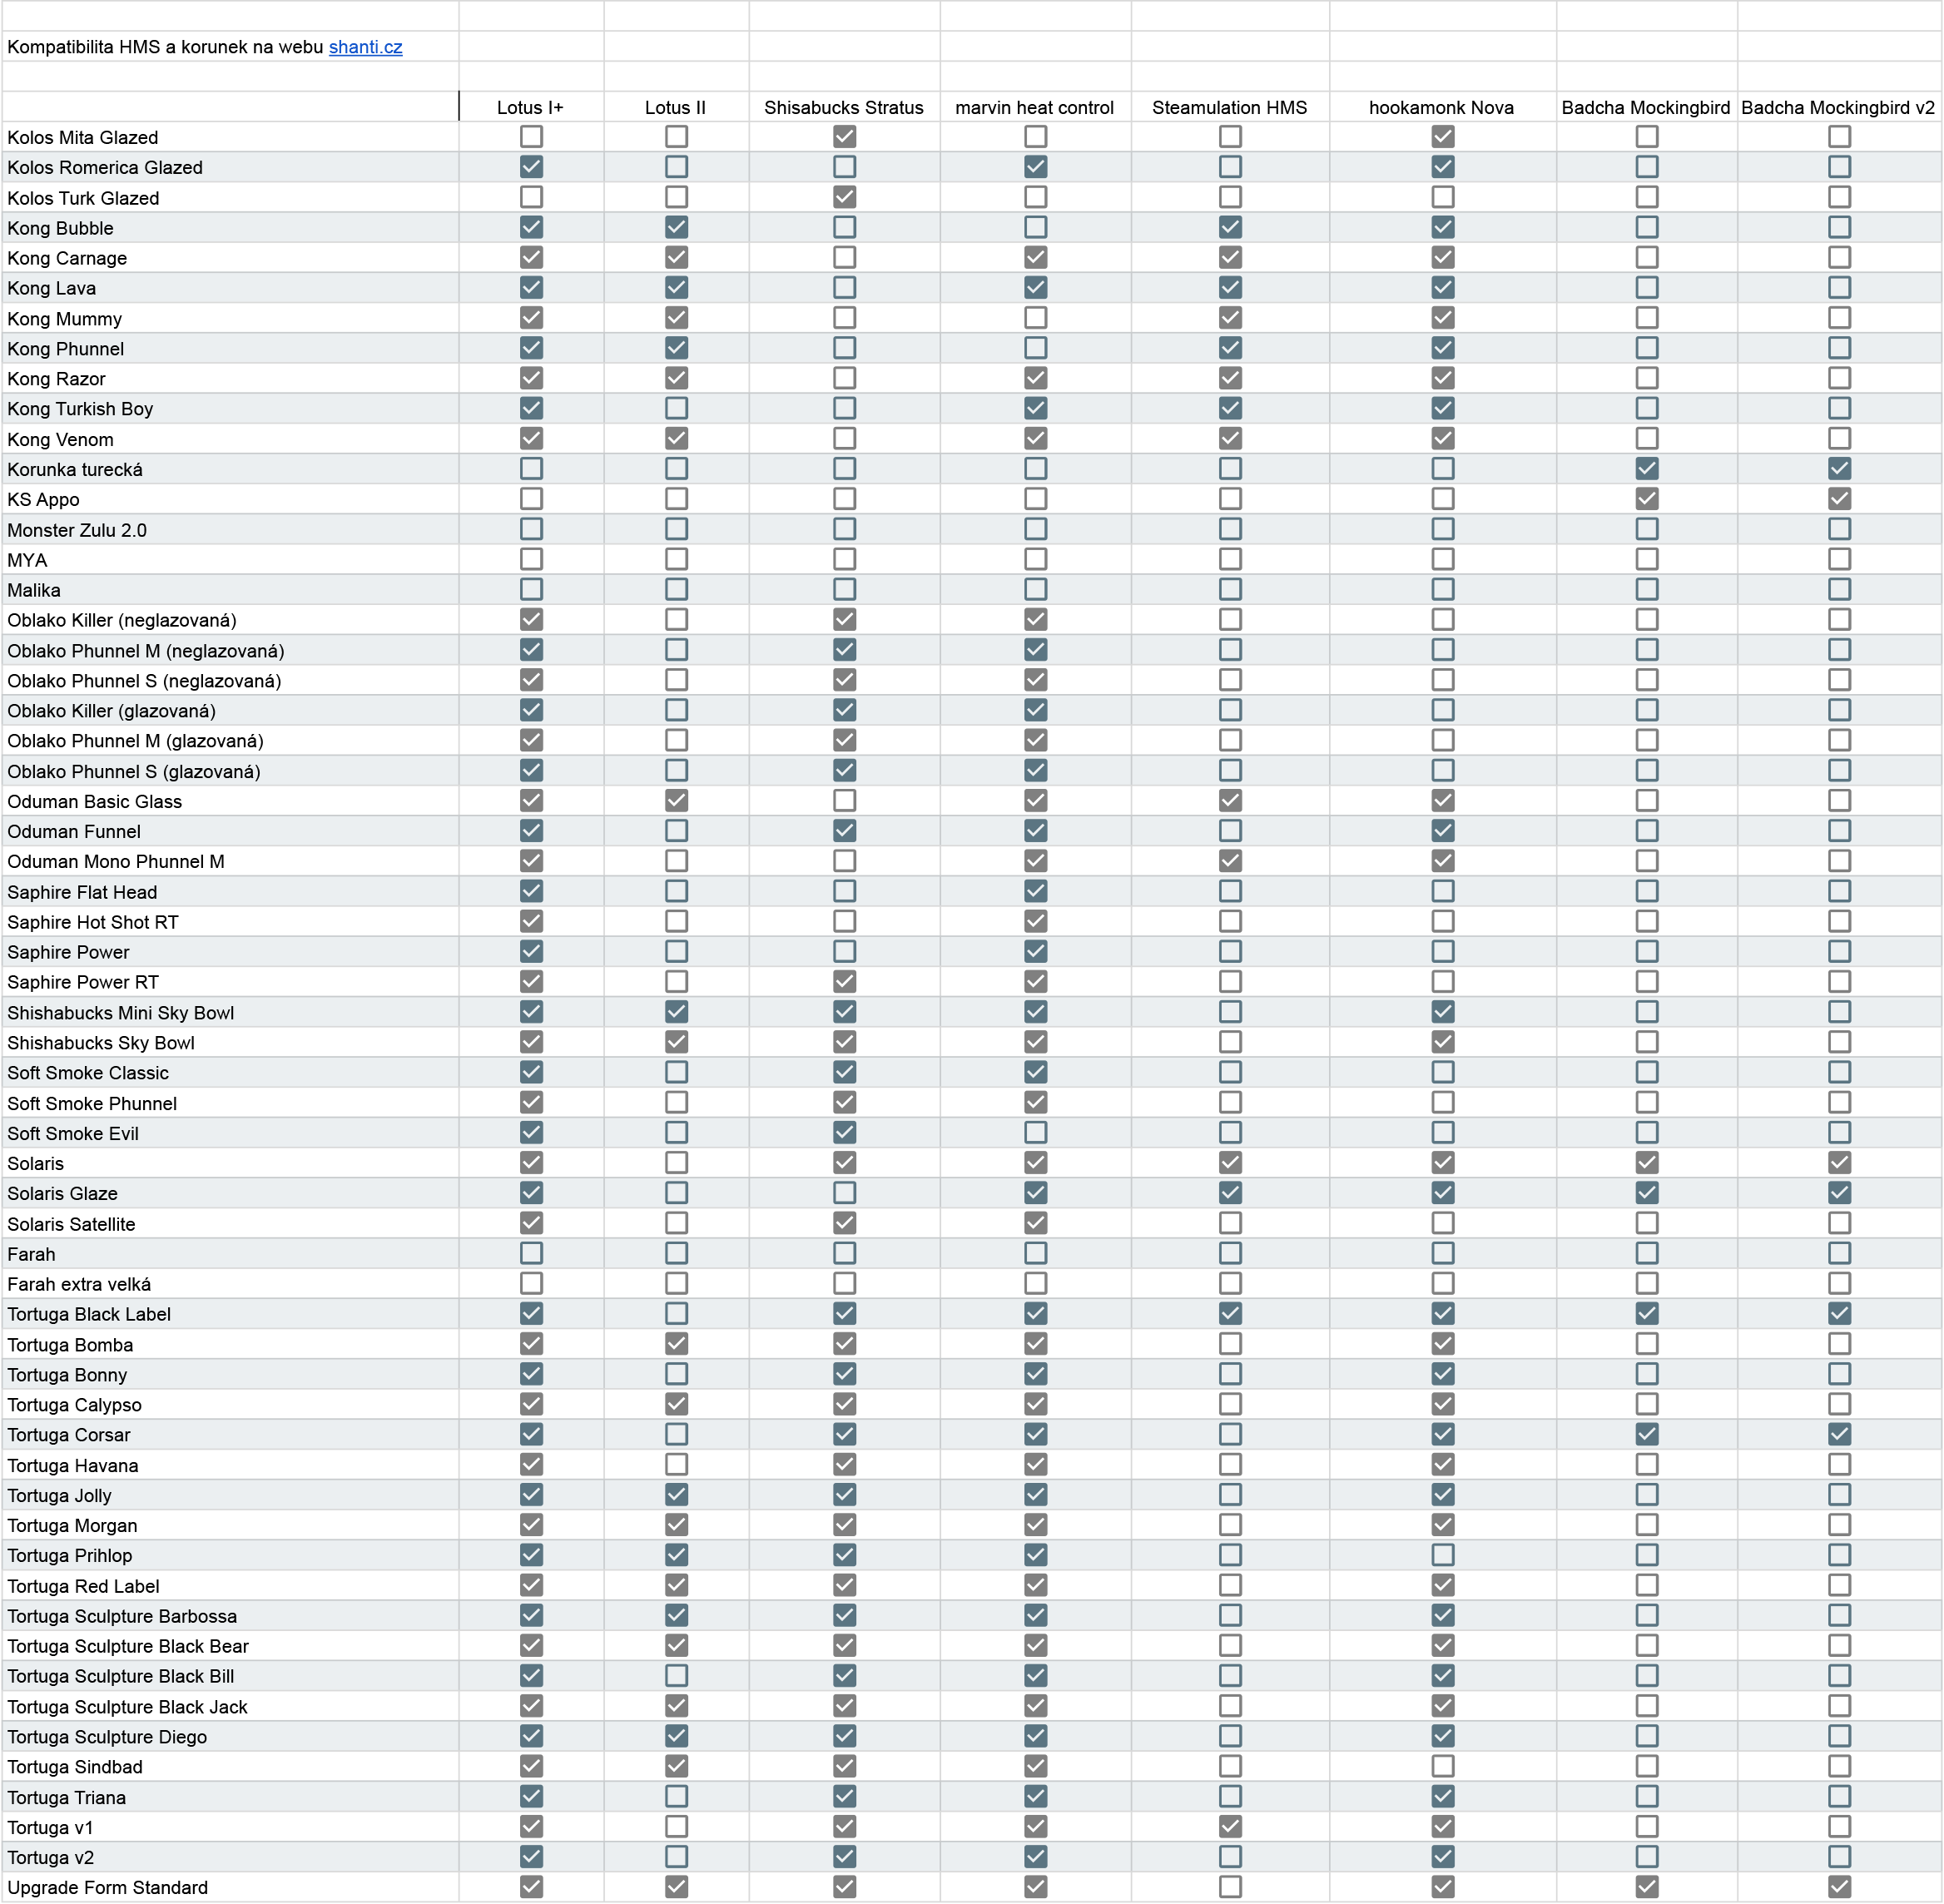Viewport: 1944px width, 1904px height.
Task: Check hookamonk Nova for Tortuga Sindbad
Action: click(x=1442, y=1766)
